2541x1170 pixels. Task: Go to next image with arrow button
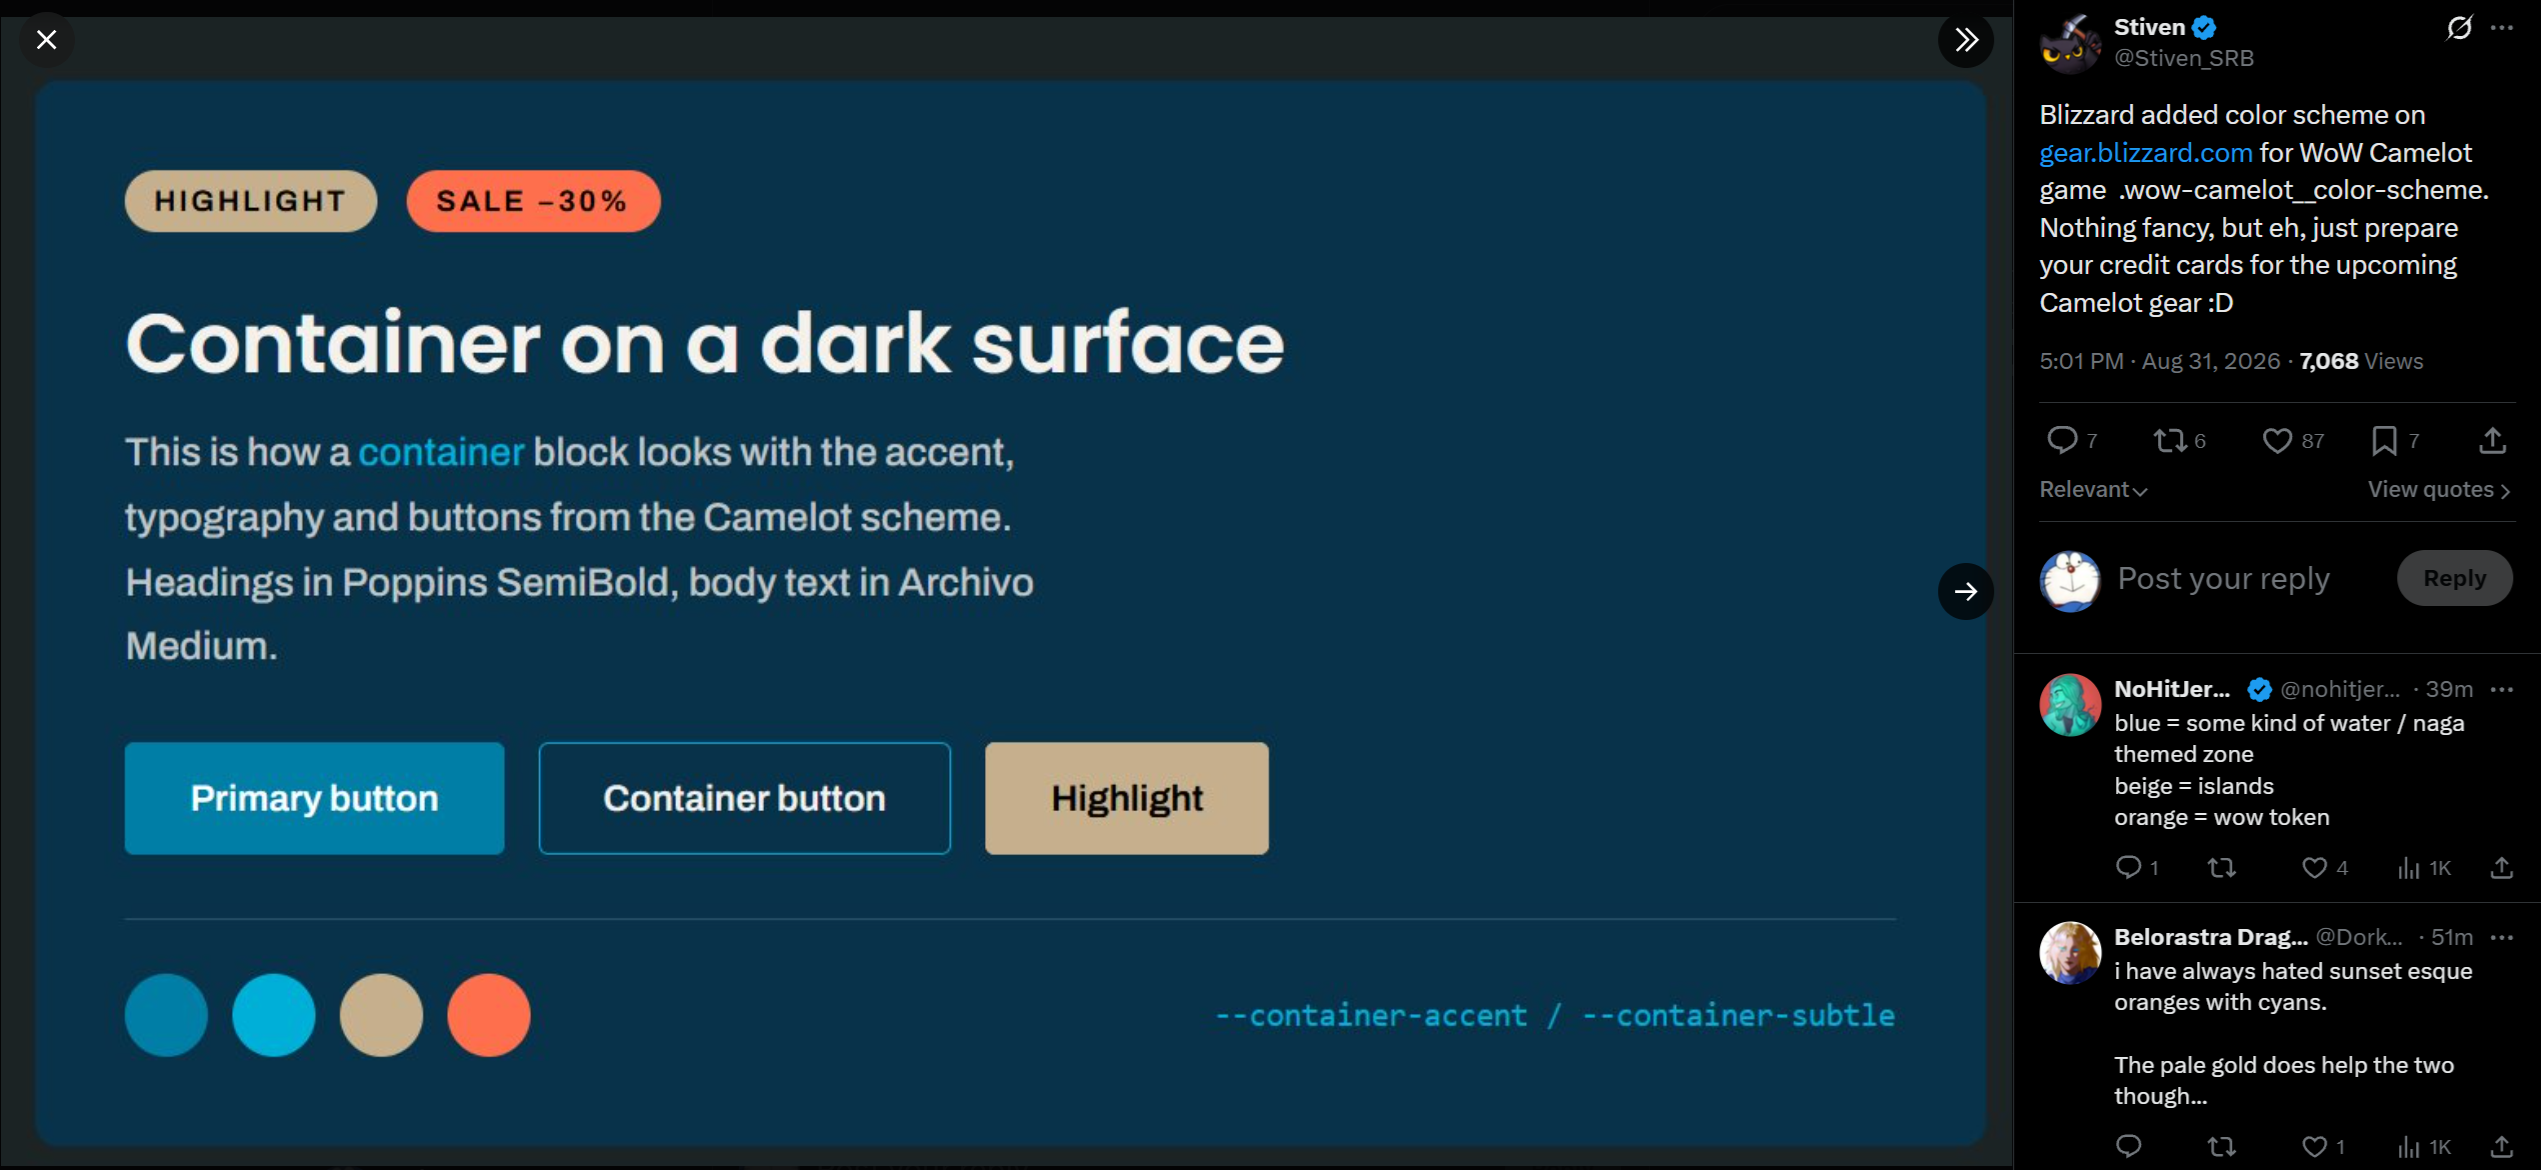click(1966, 592)
